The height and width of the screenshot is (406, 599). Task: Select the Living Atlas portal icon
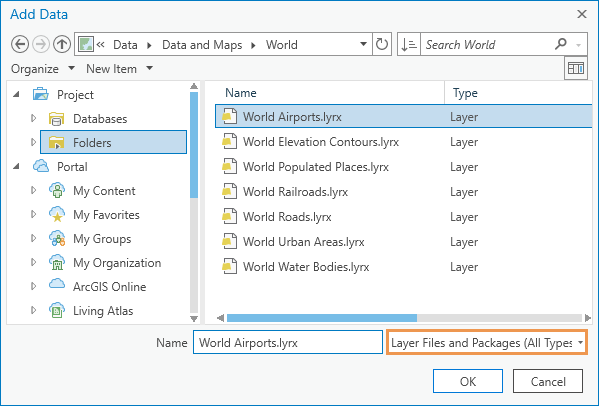click(x=57, y=311)
